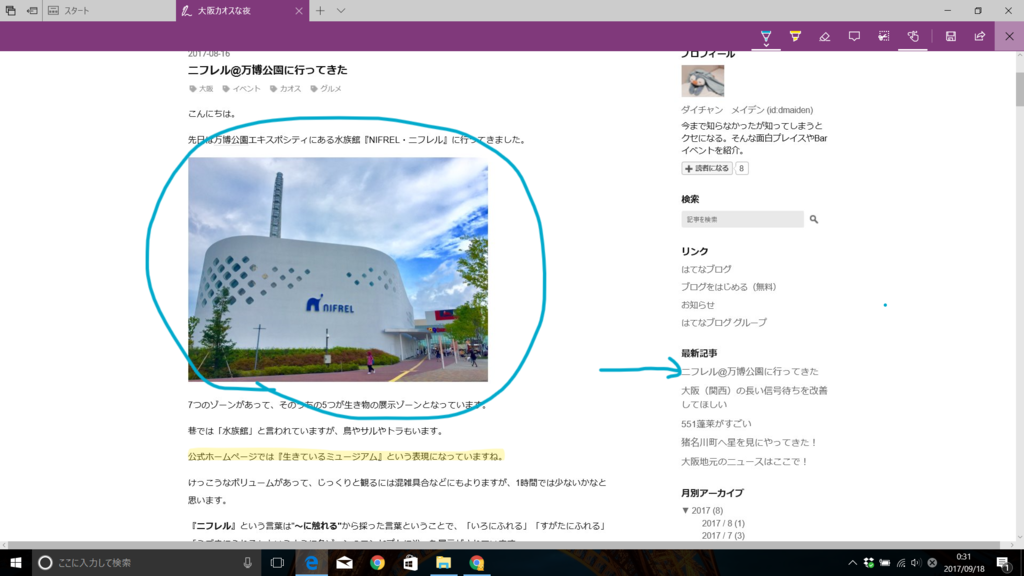Select the yellow highlighter tool

pyautogui.click(x=795, y=37)
